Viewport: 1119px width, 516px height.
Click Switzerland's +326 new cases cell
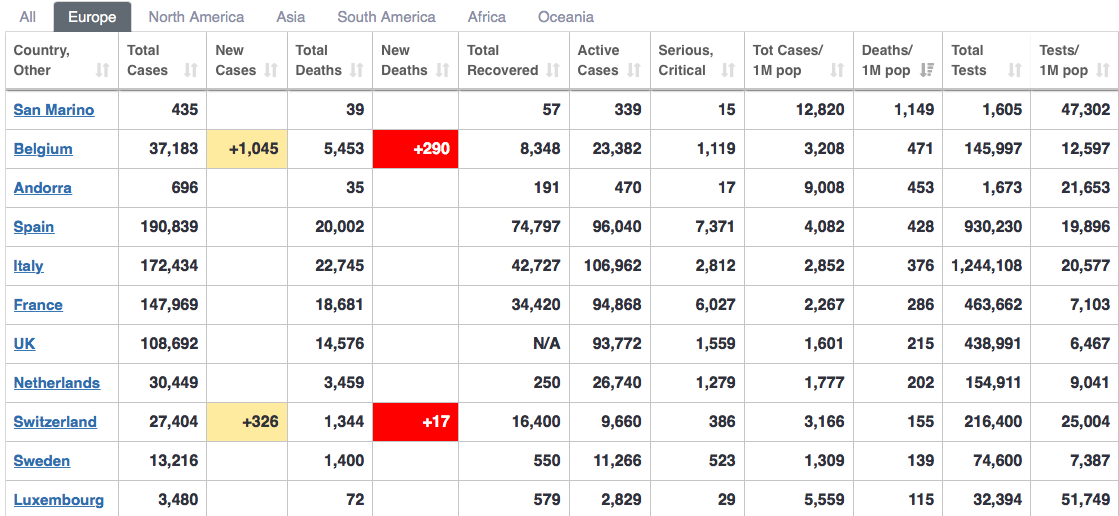[247, 422]
